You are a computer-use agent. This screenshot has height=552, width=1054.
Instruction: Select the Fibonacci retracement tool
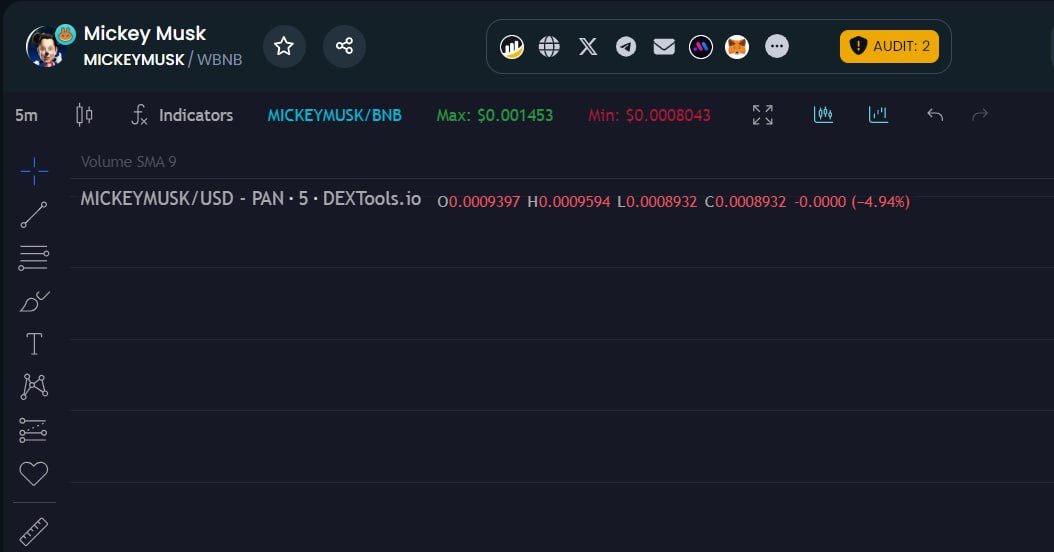pyautogui.click(x=34, y=258)
